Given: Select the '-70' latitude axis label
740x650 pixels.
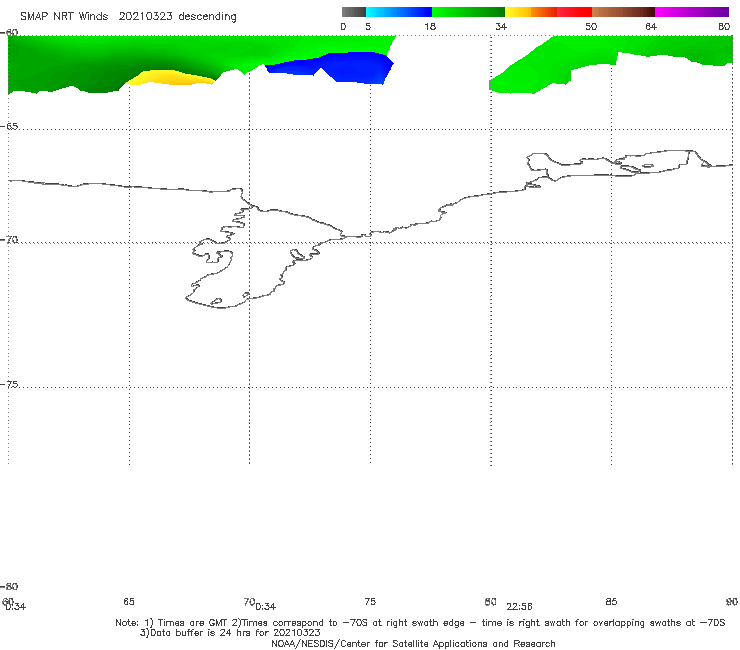Looking at the screenshot, I should [9, 240].
